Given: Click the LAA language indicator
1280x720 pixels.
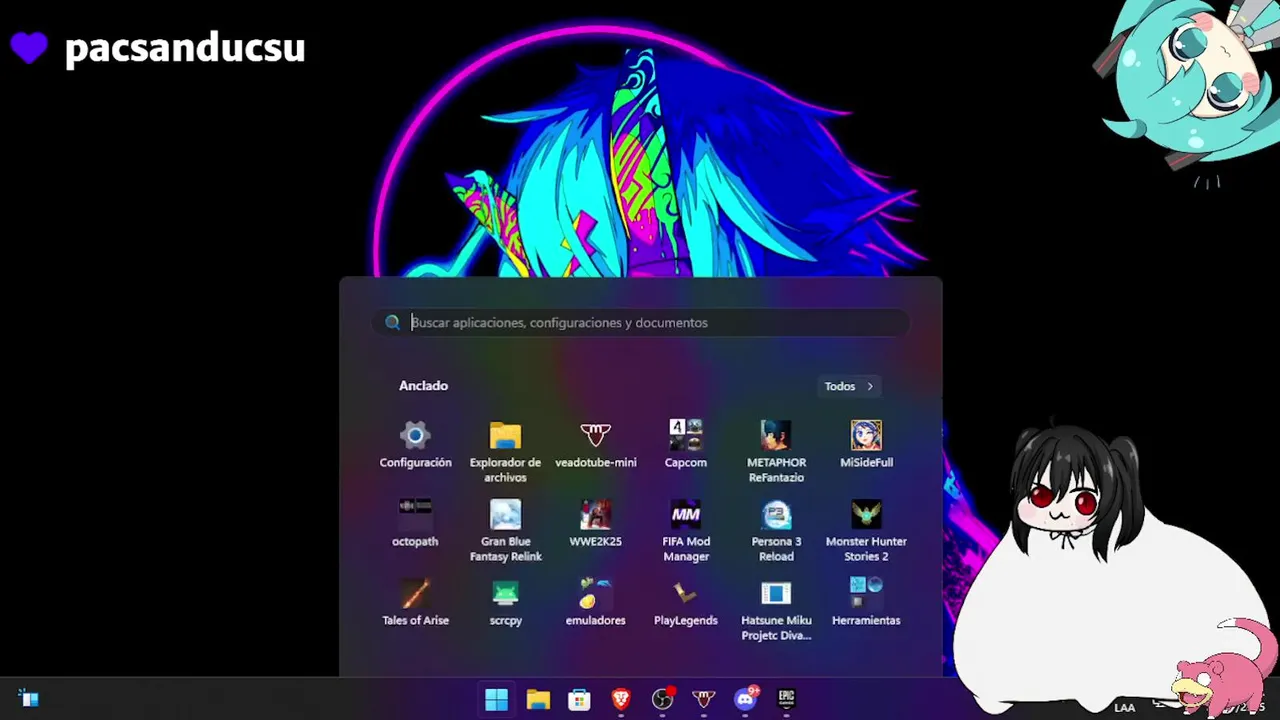Looking at the screenshot, I should coord(1125,707).
